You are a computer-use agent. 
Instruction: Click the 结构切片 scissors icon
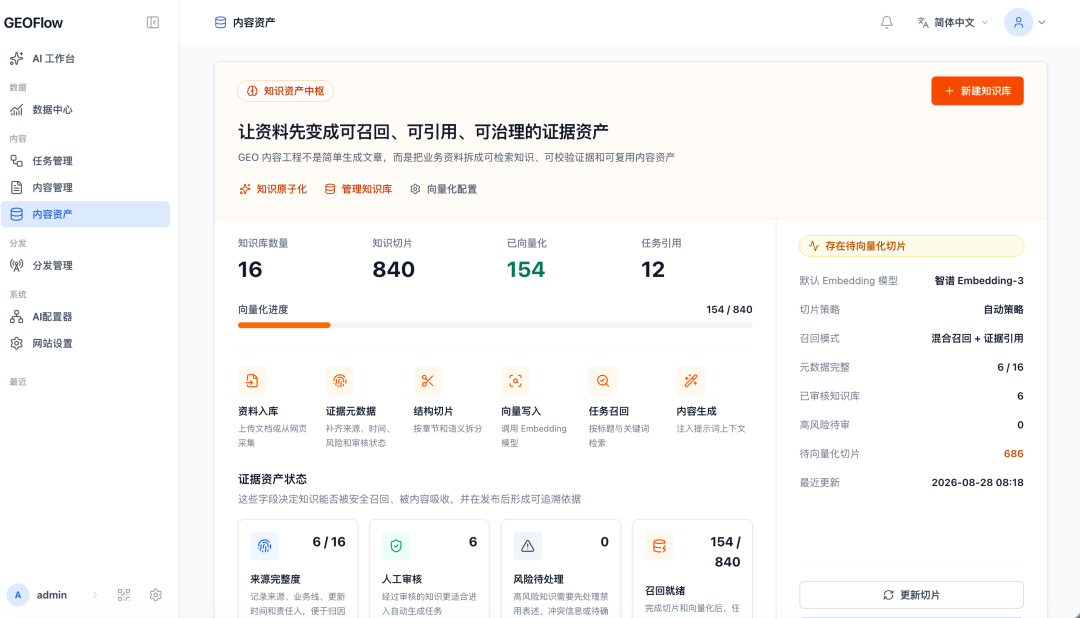pos(428,380)
